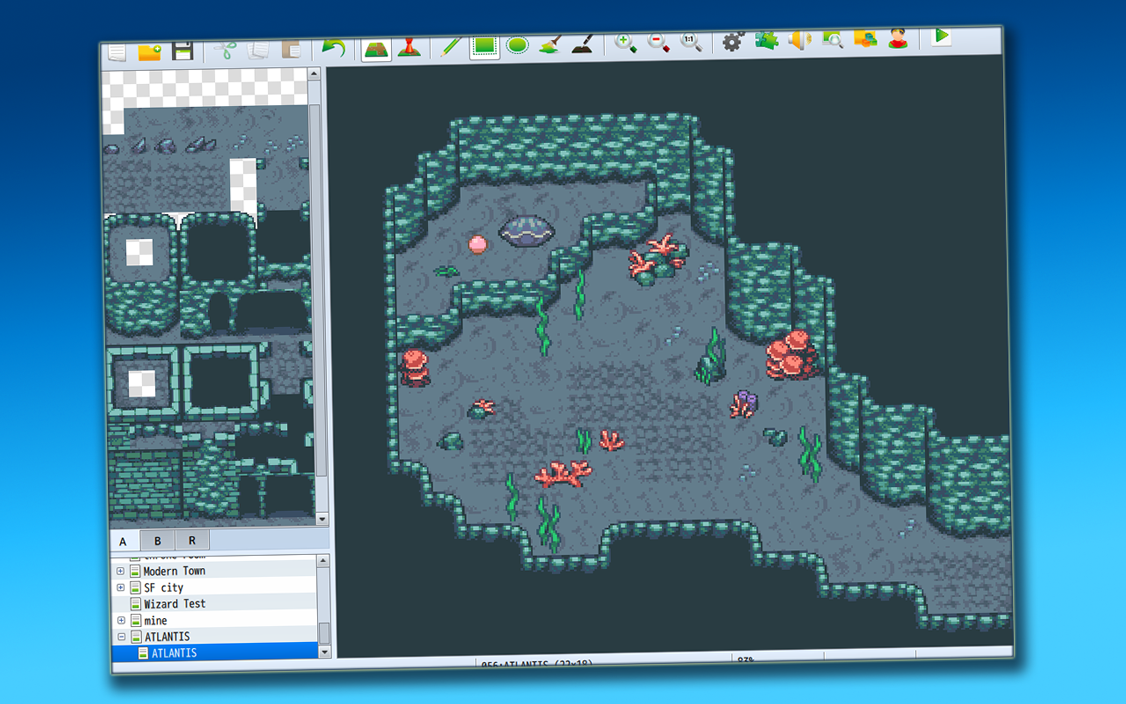The image size is (1126, 704).
Task: Activate the Rectangle fill tool
Action: pos(484,44)
